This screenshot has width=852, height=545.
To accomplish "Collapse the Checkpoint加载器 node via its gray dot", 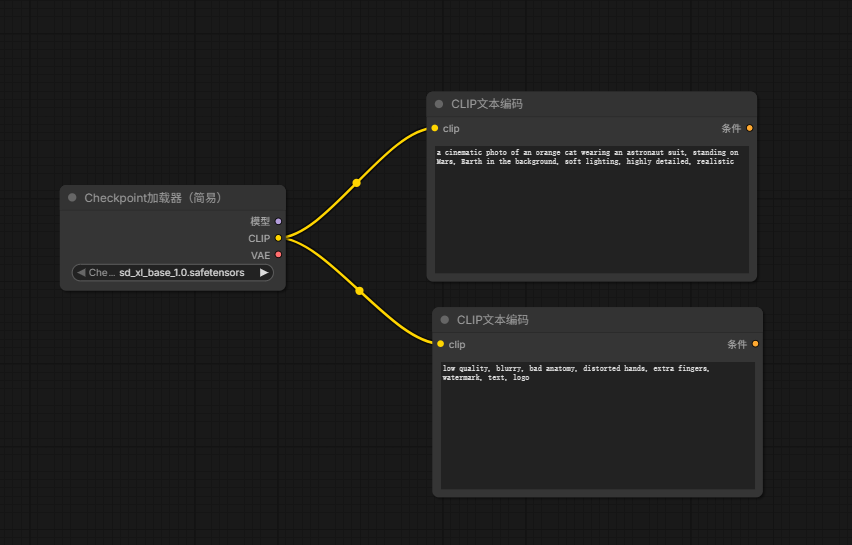I will pos(72,197).
